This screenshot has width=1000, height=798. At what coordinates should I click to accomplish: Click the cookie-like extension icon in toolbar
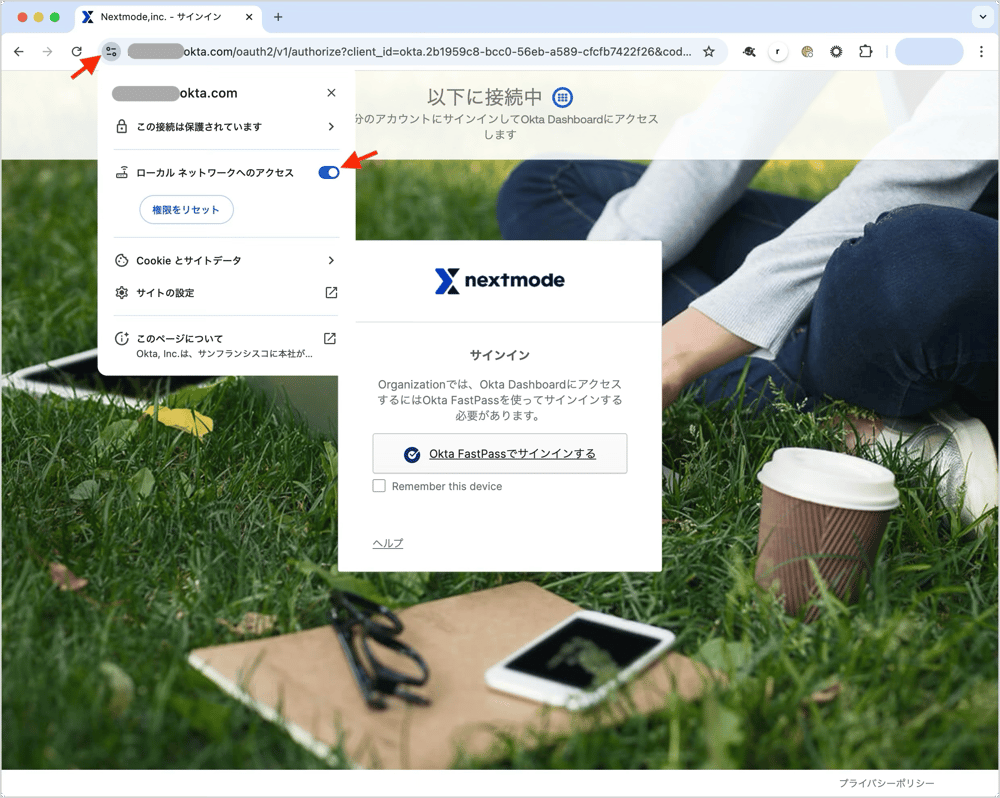[807, 52]
